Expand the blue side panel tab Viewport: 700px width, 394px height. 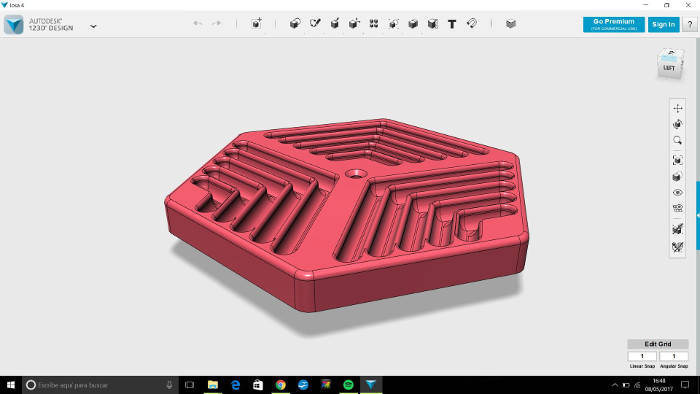click(x=698, y=216)
